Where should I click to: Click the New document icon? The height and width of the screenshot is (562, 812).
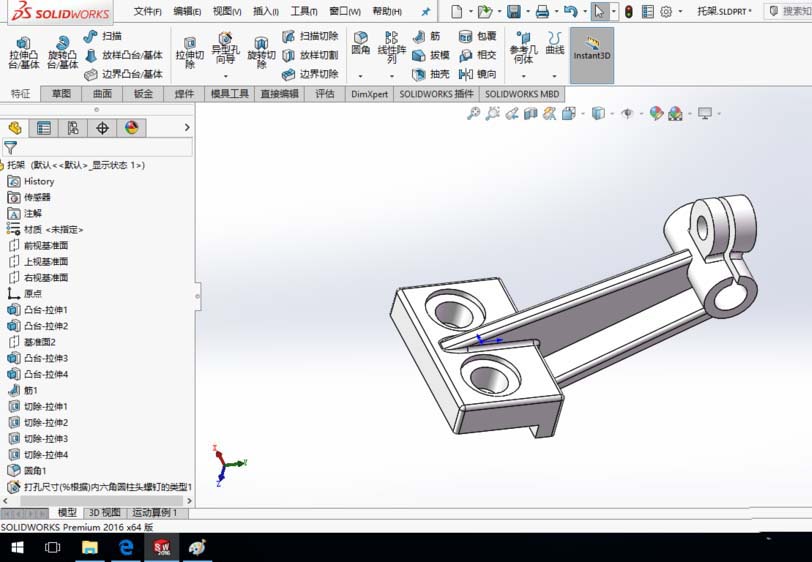(x=457, y=11)
